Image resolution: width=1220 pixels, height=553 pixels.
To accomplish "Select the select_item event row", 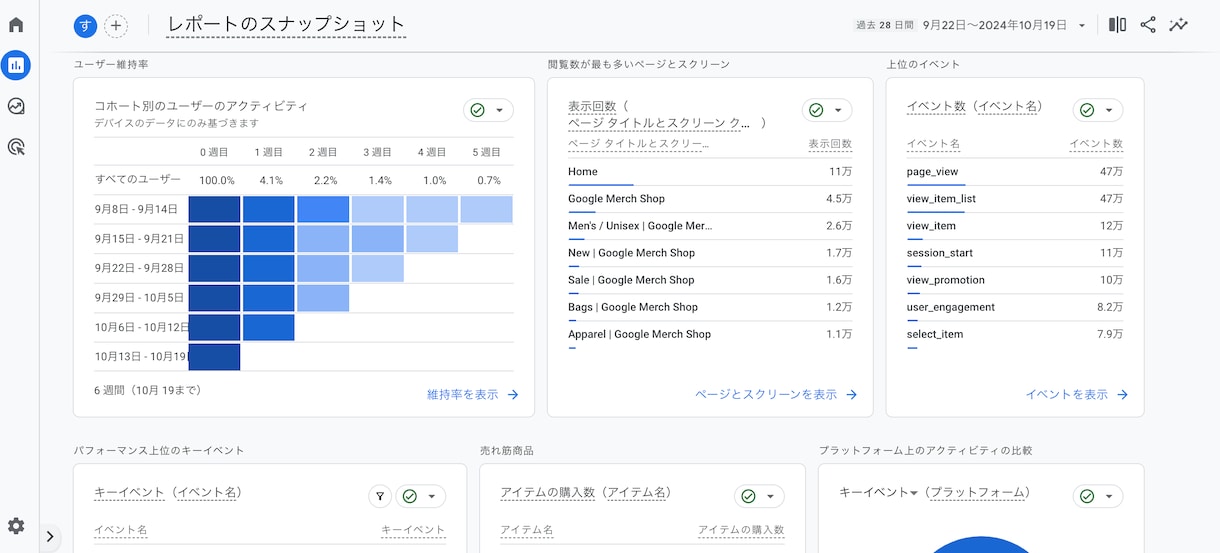I will coord(1015,334).
